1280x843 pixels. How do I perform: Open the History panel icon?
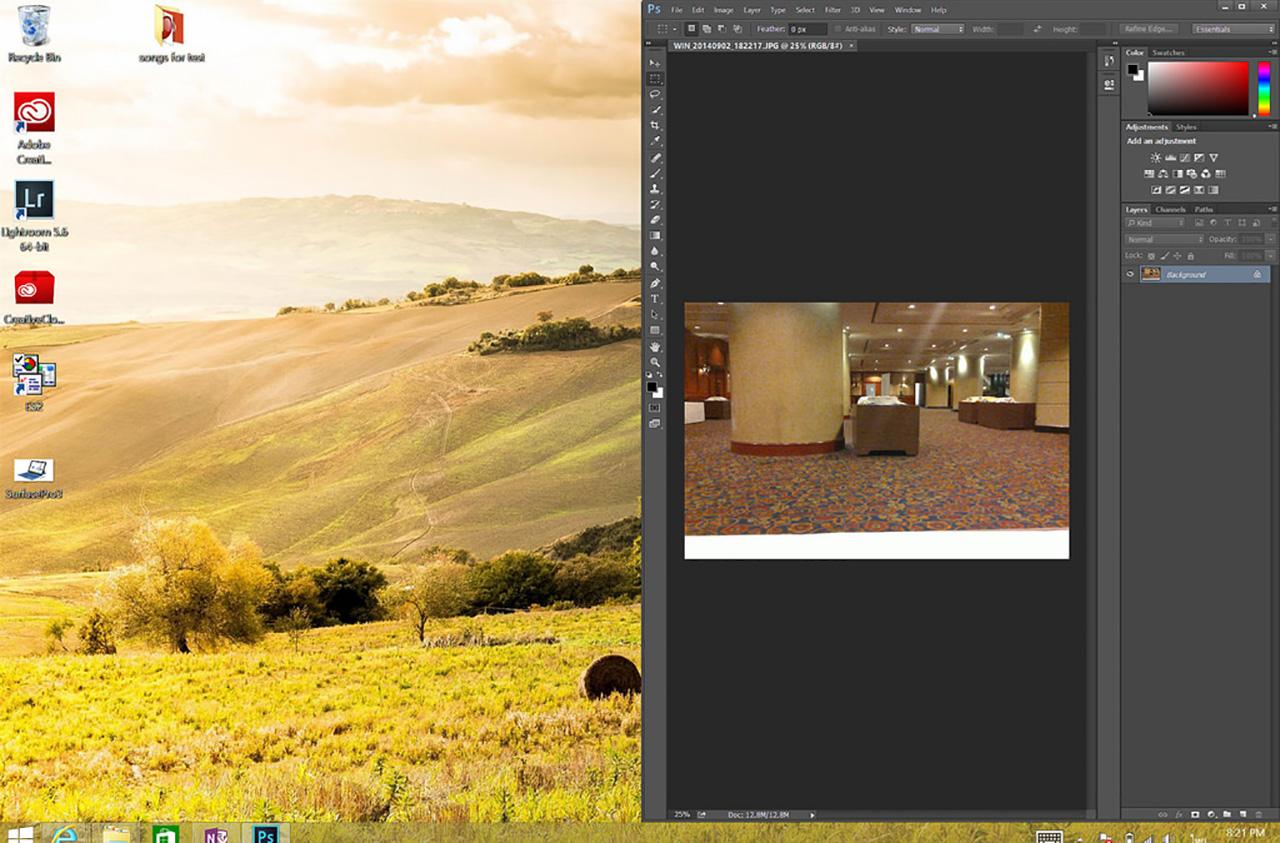point(1109,61)
